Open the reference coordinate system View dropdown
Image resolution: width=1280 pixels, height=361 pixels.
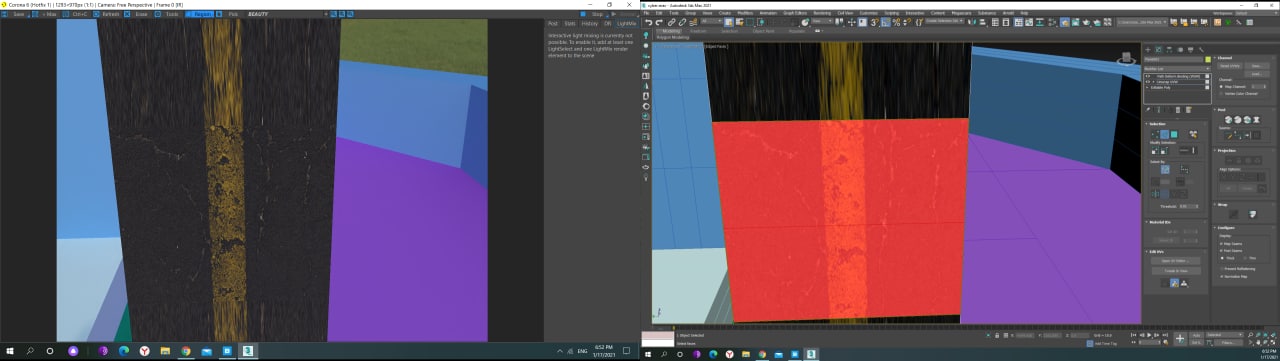(822, 22)
